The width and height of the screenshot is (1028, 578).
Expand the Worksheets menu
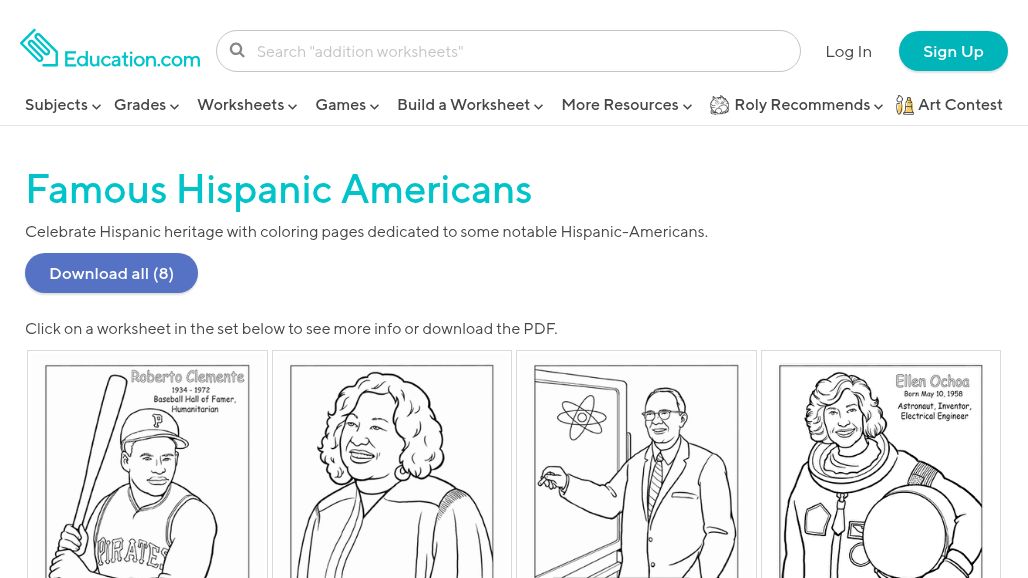click(246, 105)
